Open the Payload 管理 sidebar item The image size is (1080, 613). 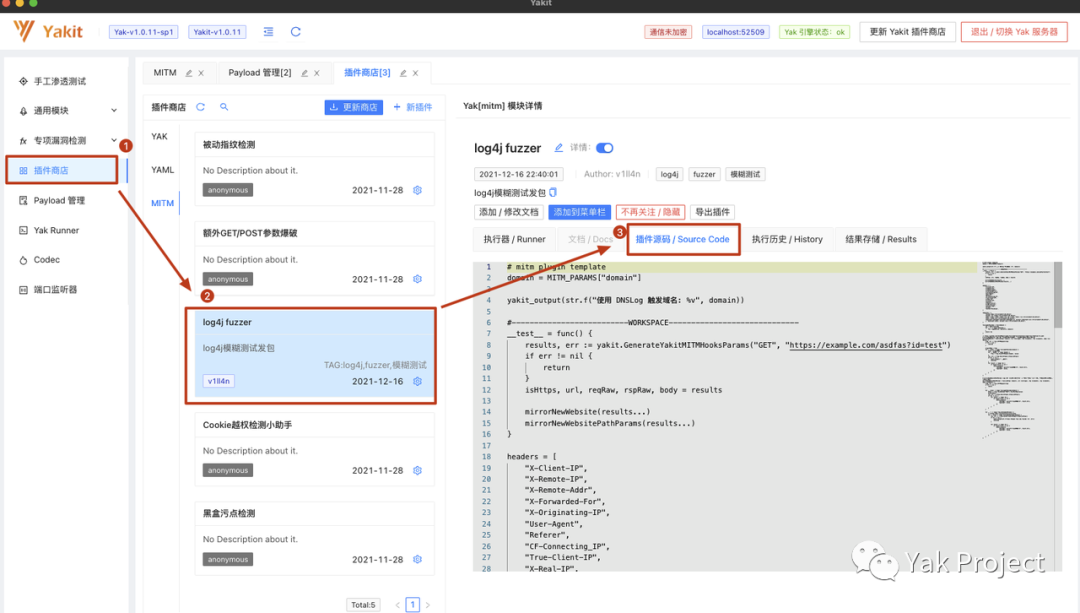coord(60,200)
